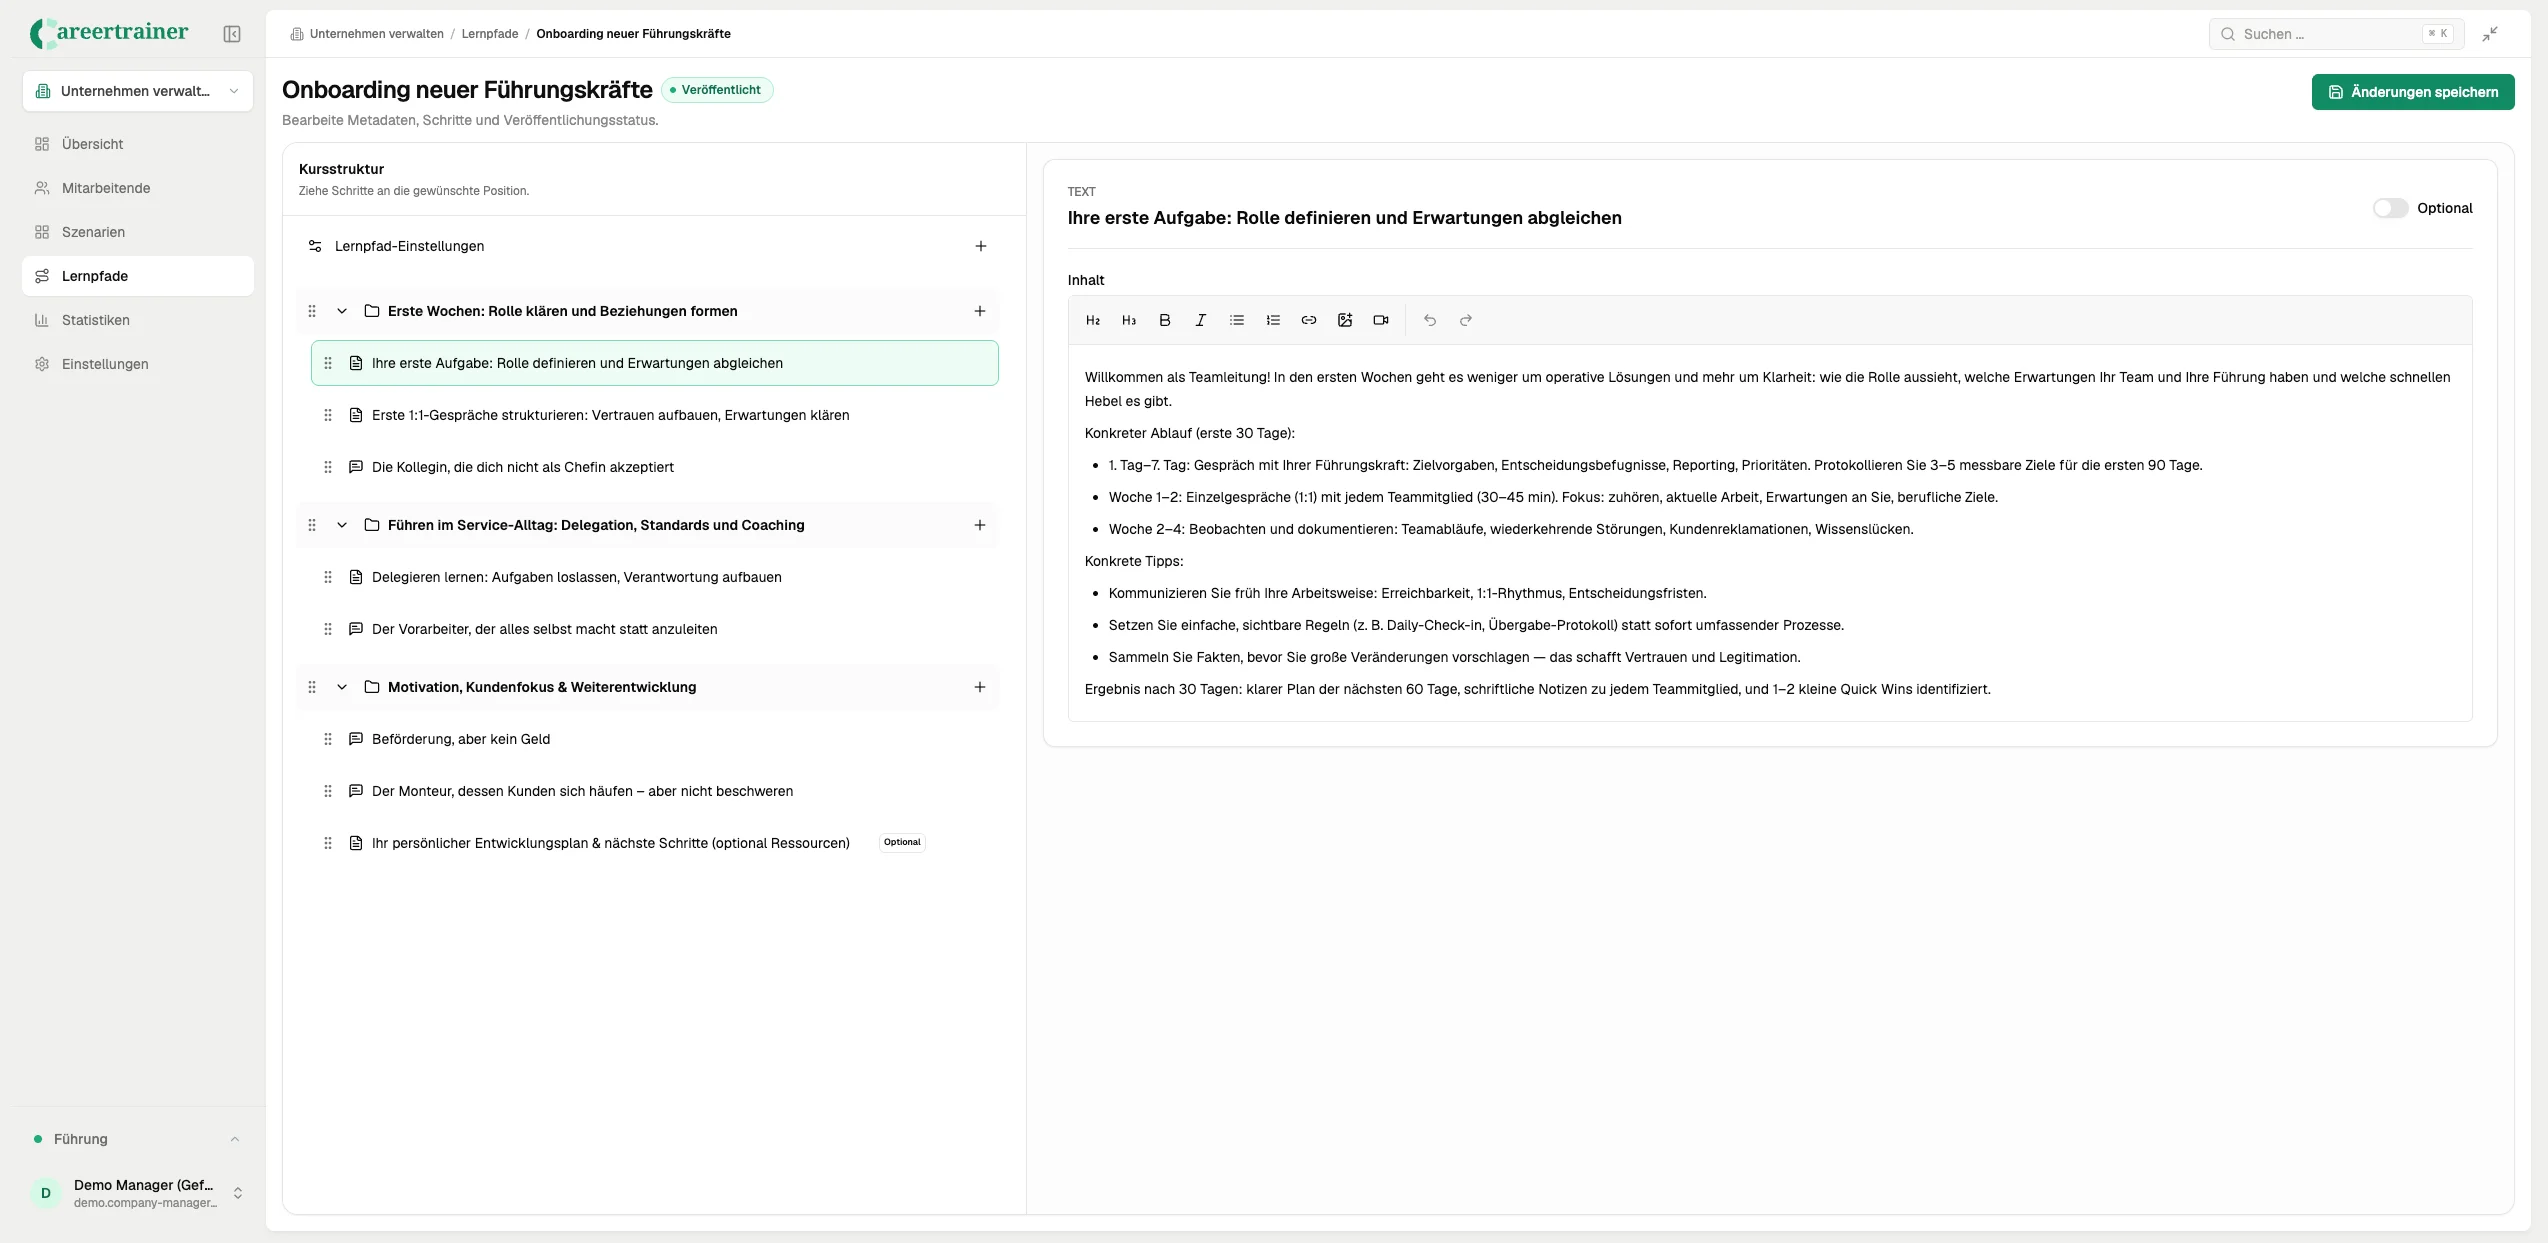Open Demo Manager account menu
Image resolution: width=2548 pixels, height=1243 pixels.
[138, 1193]
